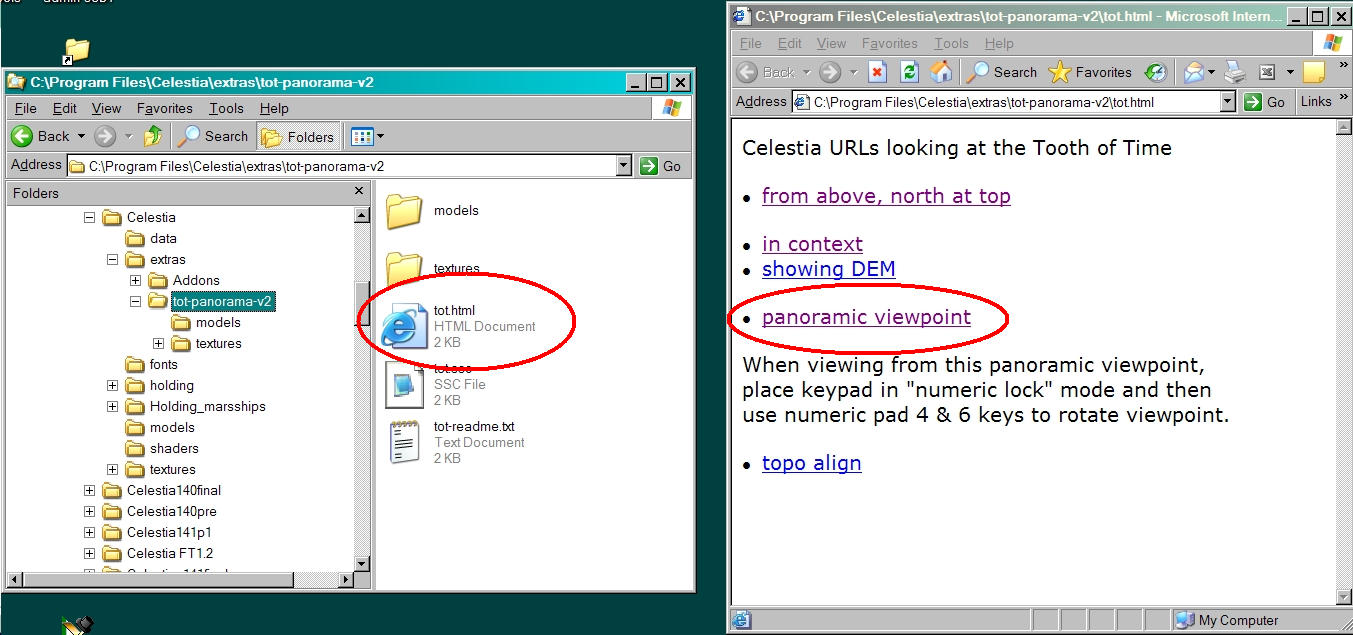Click the Forward arrow in Internet Explorer
This screenshot has height=635, width=1353.
tap(830, 72)
